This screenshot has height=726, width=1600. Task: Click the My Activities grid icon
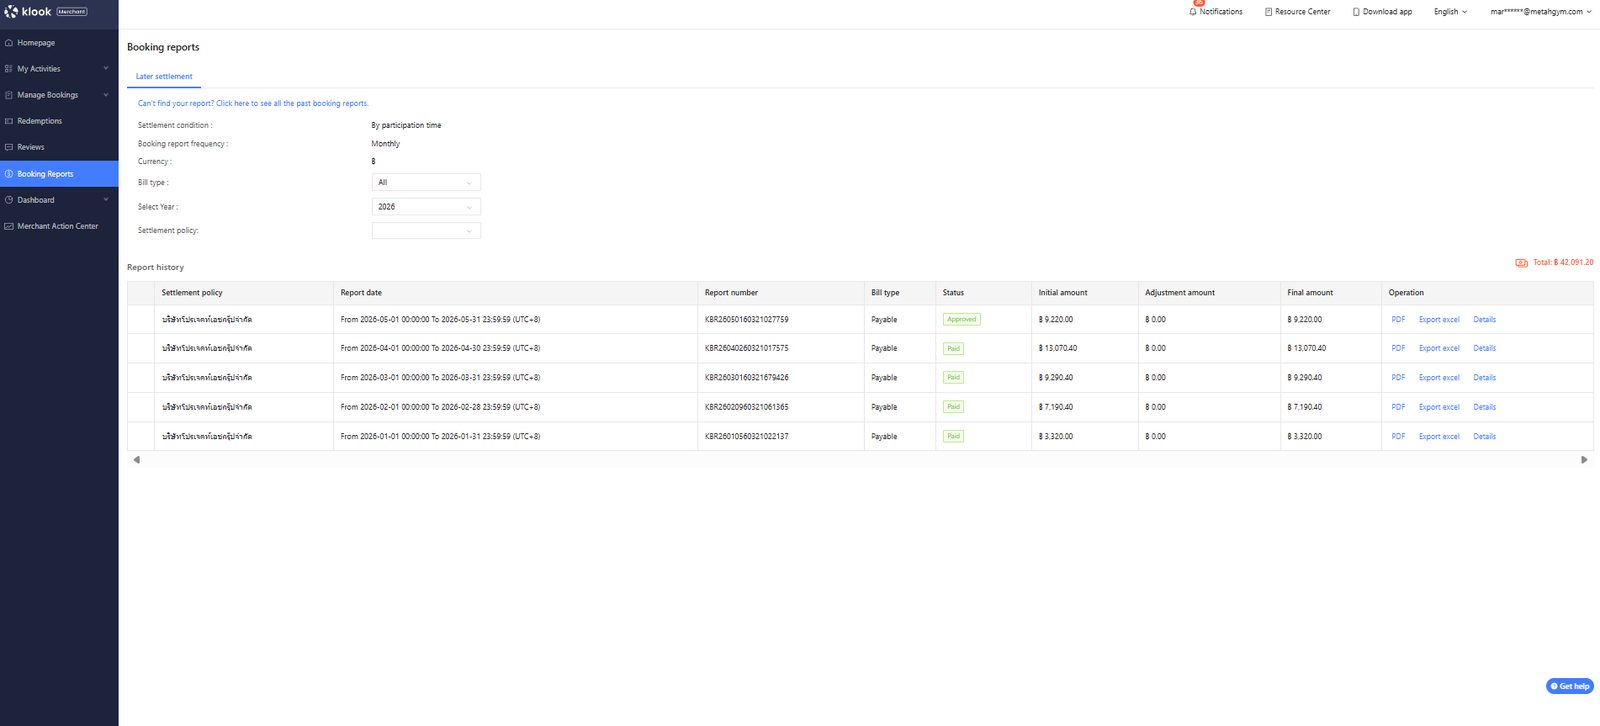pyautogui.click(x=9, y=69)
